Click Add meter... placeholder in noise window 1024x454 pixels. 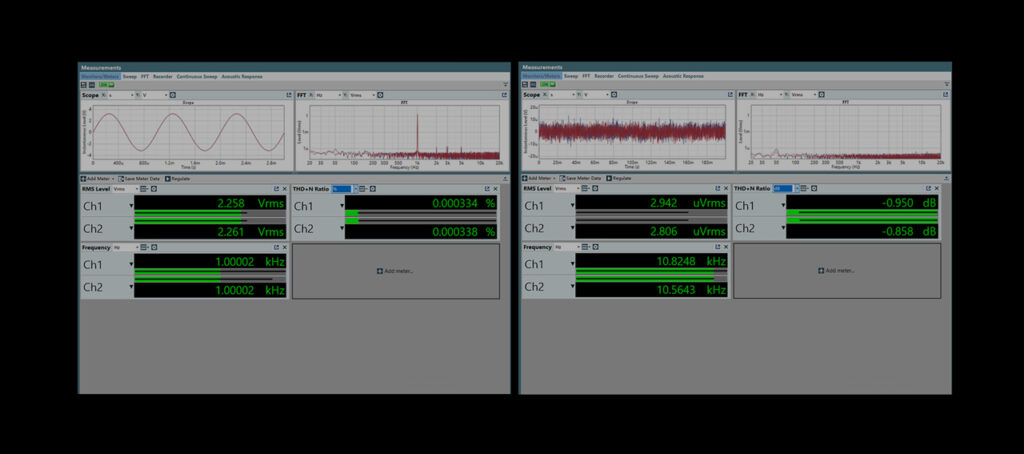click(837, 271)
